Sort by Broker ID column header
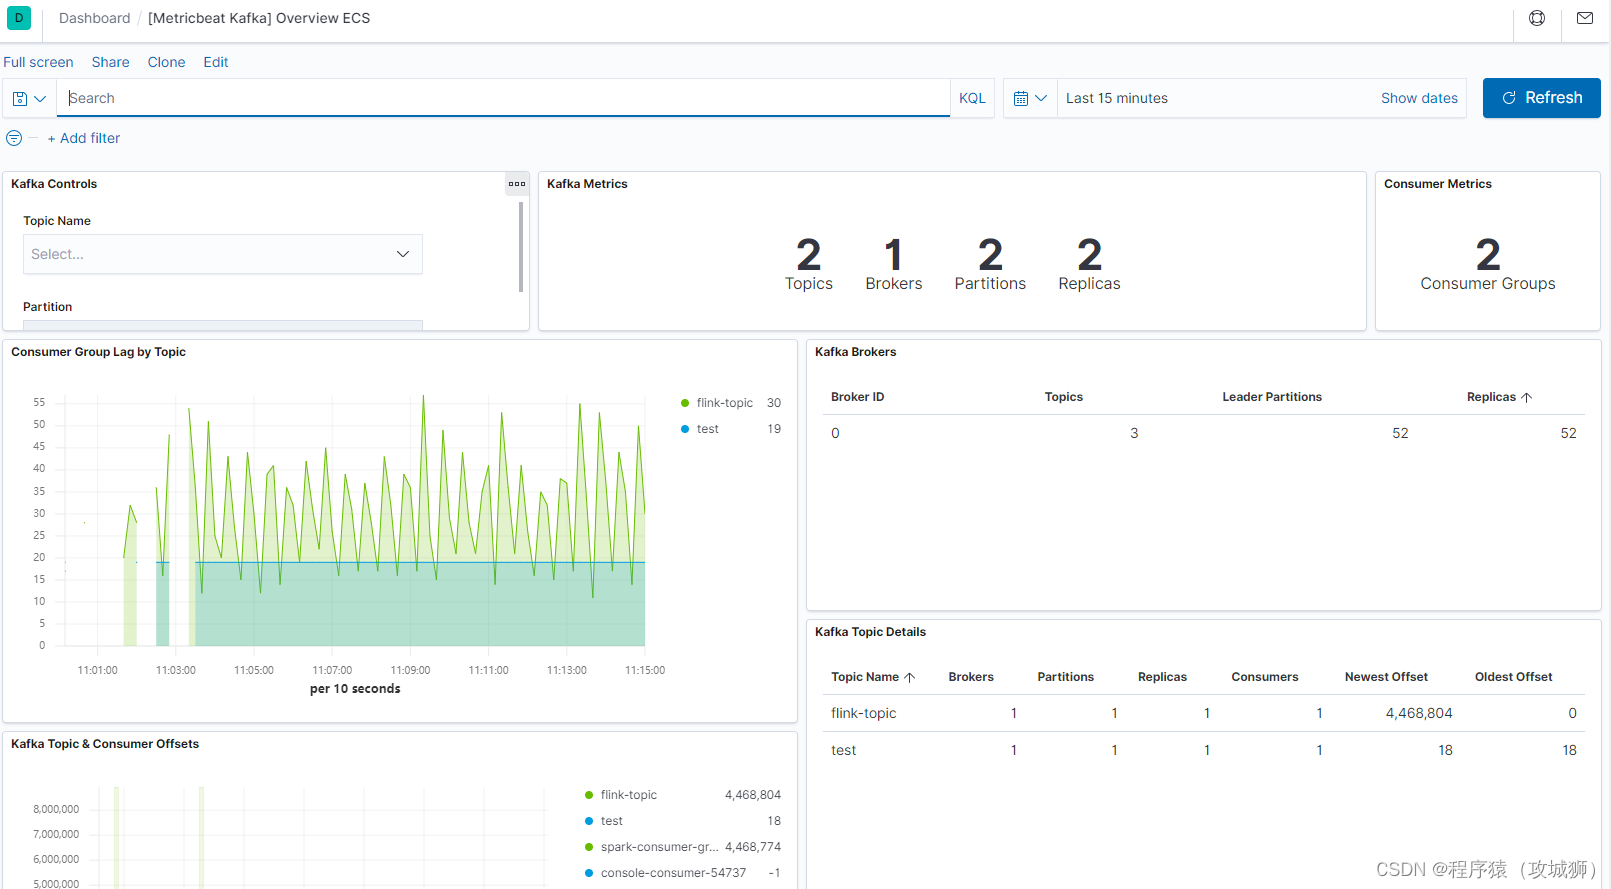Viewport: 1611px width, 889px height. coord(857,397)
